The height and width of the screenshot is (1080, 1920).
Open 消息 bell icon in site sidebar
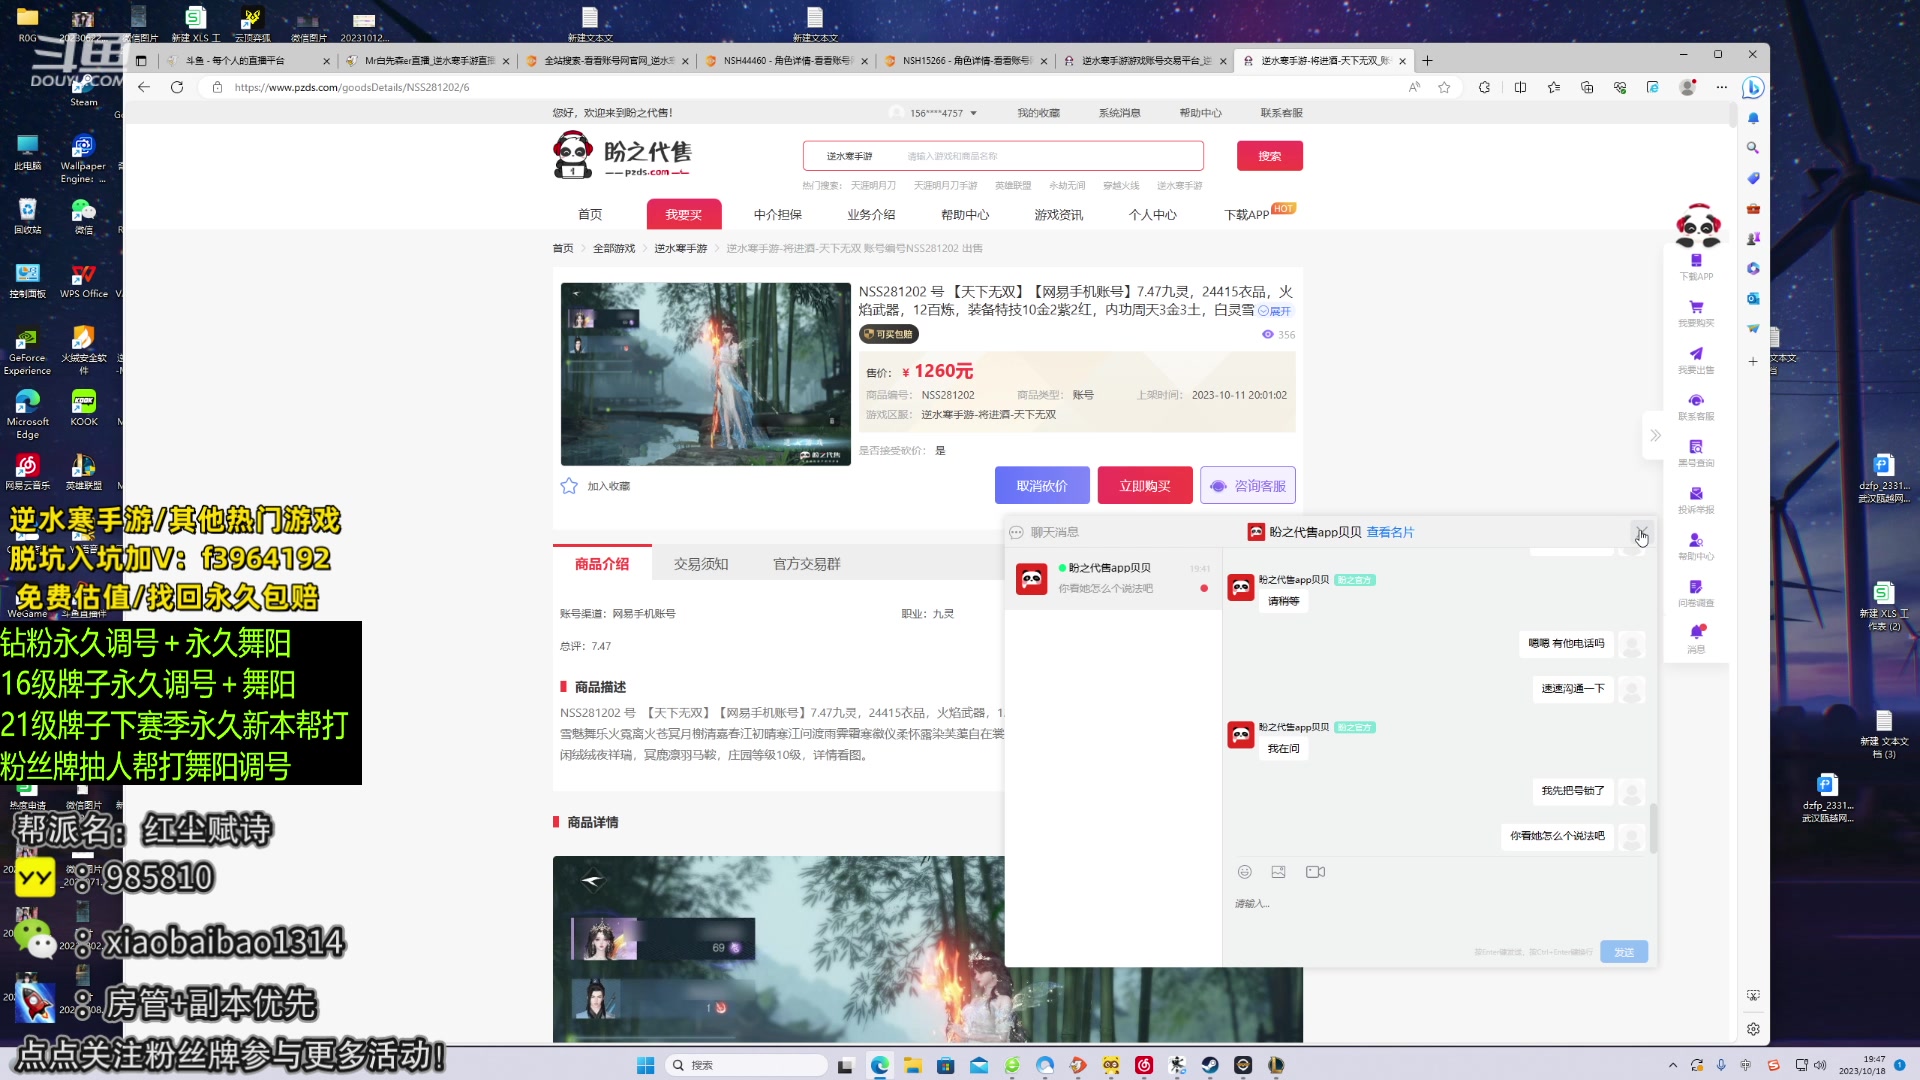point(1696,632)
